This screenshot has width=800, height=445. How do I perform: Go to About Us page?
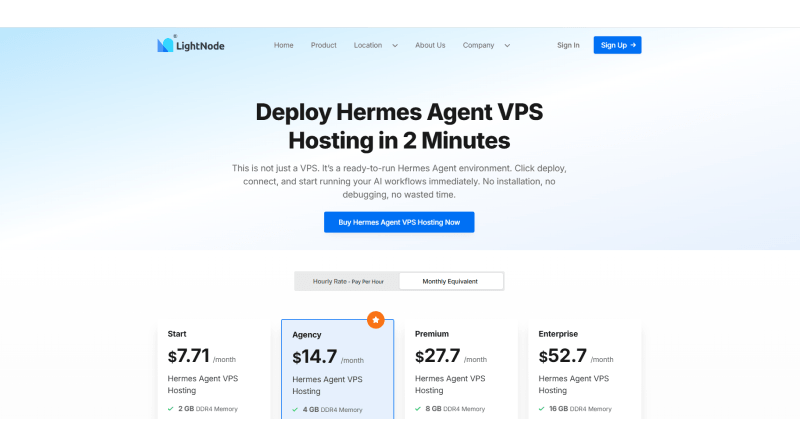pyautogui.click(x=430, y=45)
